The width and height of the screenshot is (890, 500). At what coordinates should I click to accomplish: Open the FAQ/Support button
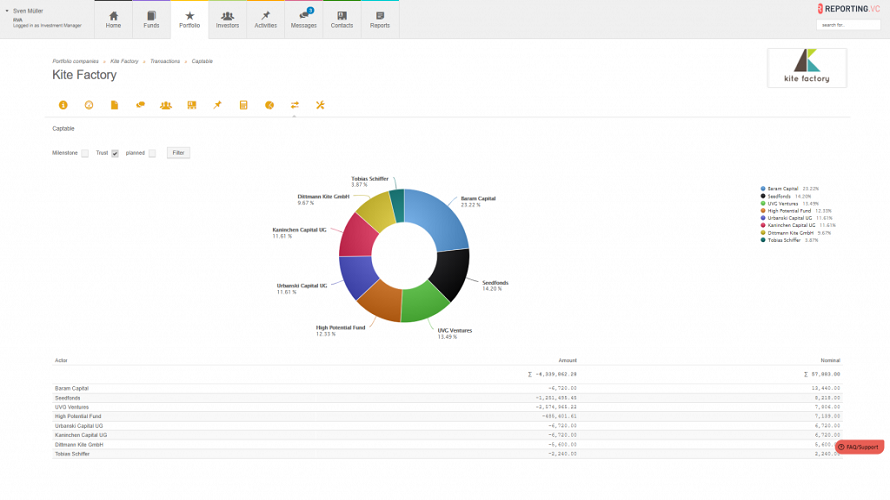[861, 447]
